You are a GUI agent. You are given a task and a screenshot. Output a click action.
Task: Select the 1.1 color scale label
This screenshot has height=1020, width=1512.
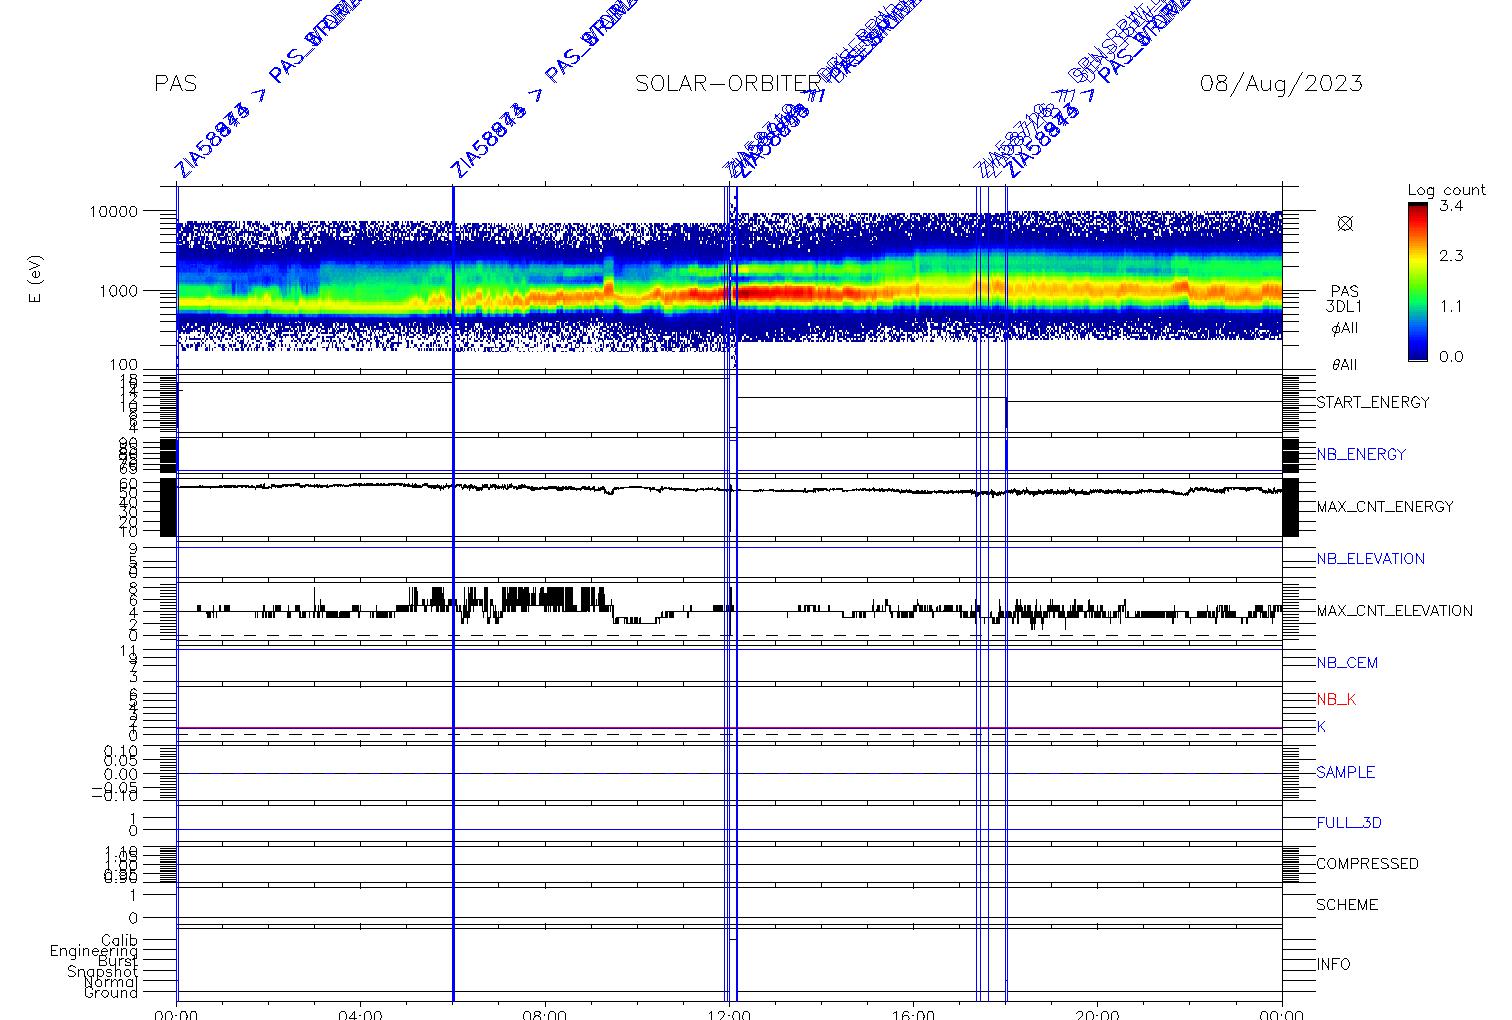pyautogui.click(x=1451, y=306)
